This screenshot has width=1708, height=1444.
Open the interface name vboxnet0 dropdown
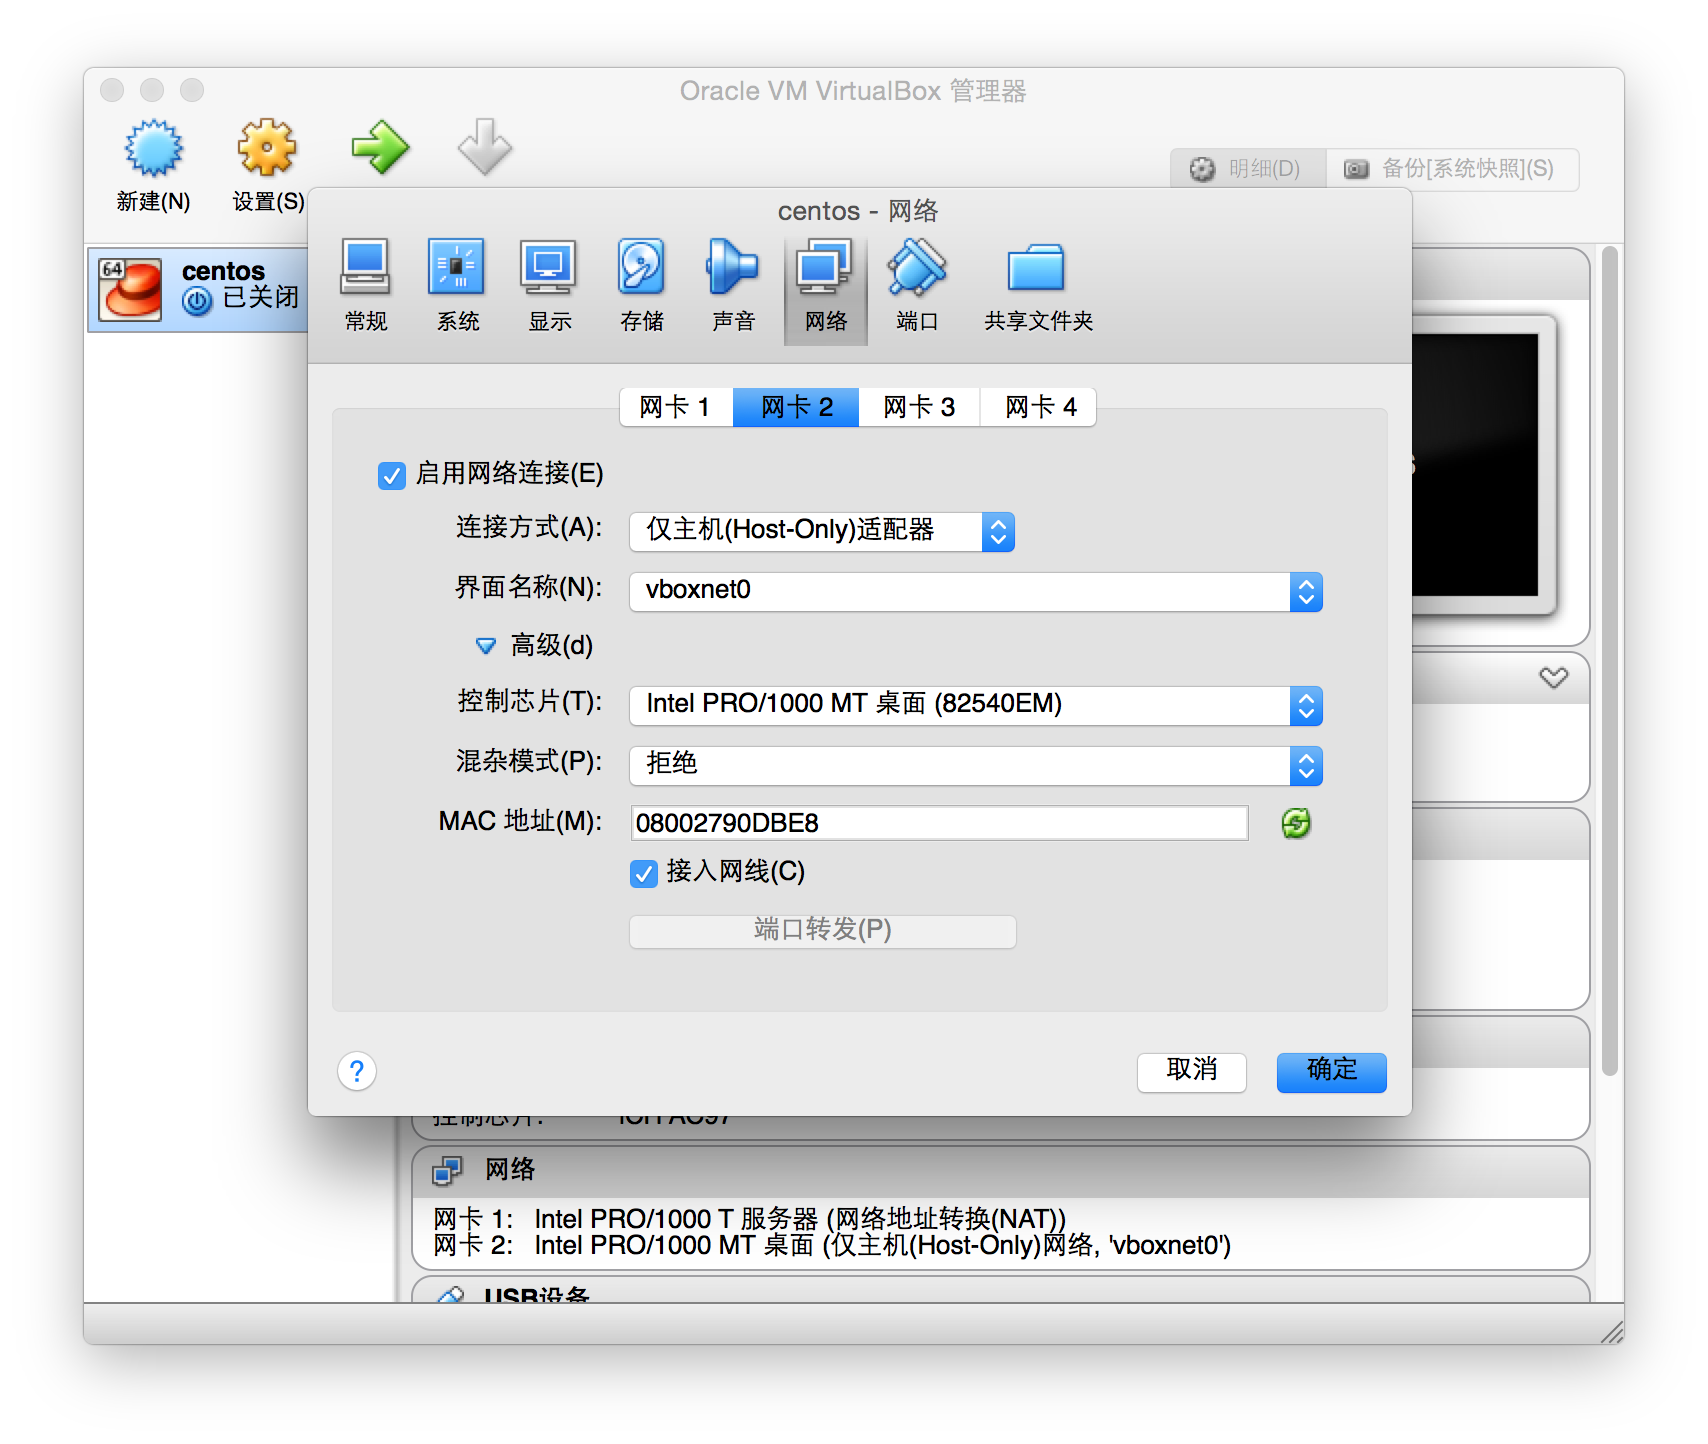pyautogui.click(x=975, y=591)
